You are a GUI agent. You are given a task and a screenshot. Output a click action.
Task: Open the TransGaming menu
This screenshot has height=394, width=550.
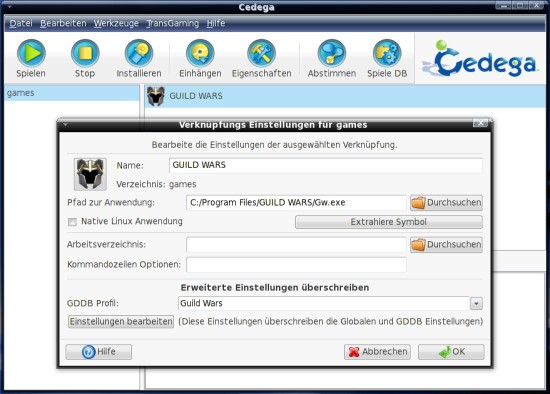pyautogui.click(x=173, y=24)
